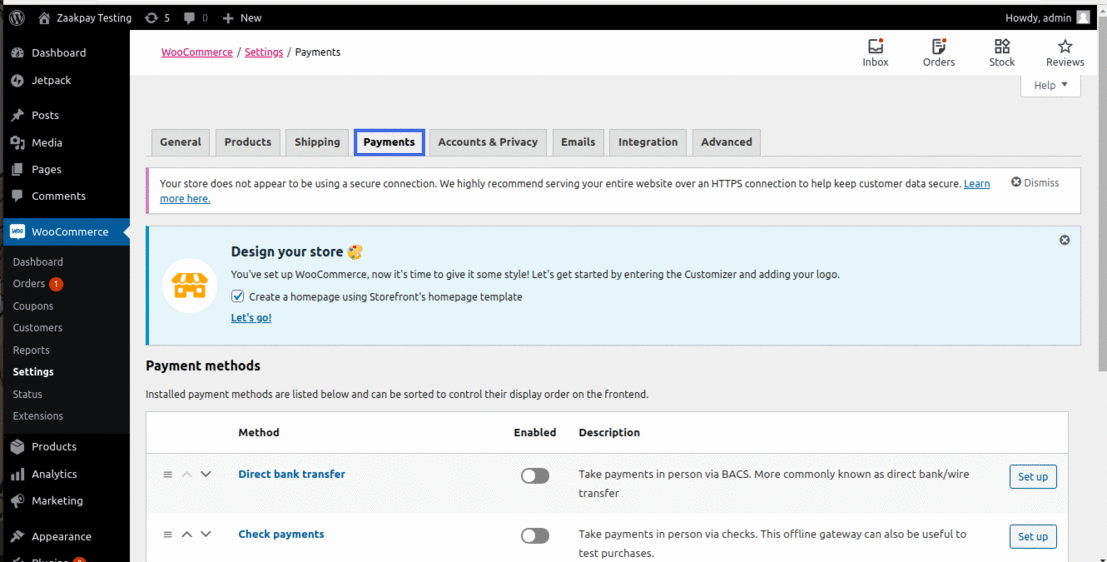The image size is (1107, 562).
Task: Open the Check payments method link
Action: [x=281, y=534]
